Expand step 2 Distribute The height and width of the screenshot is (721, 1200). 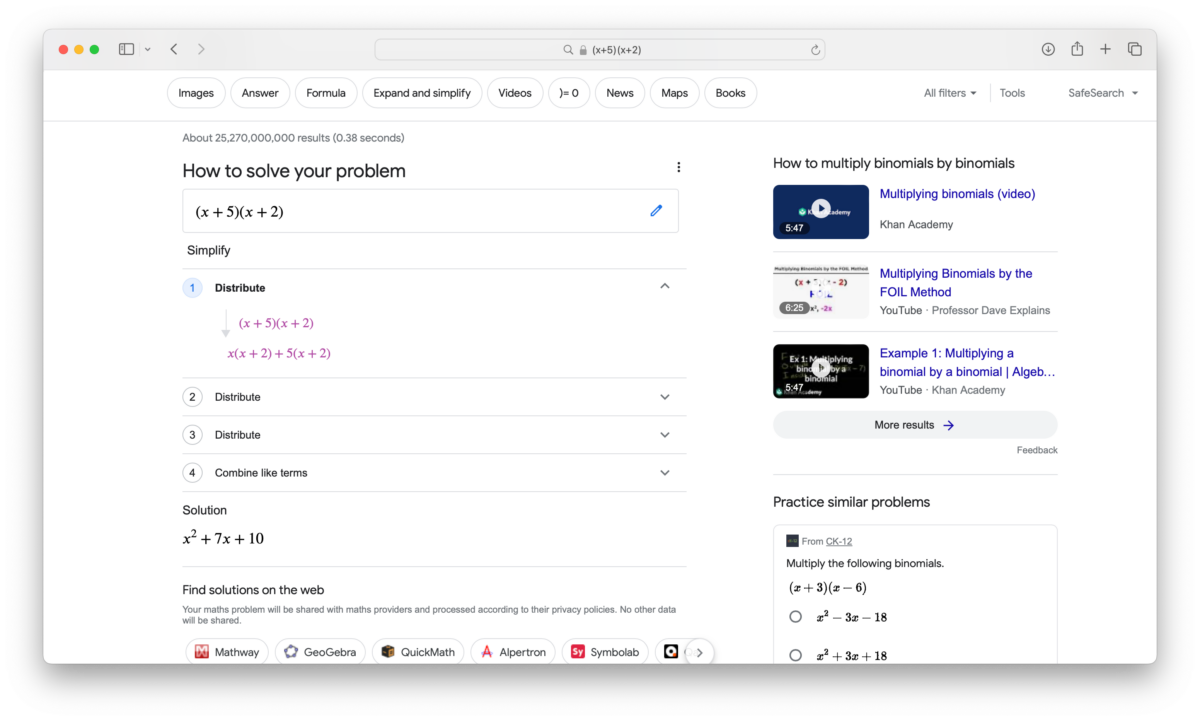point(665,397)
